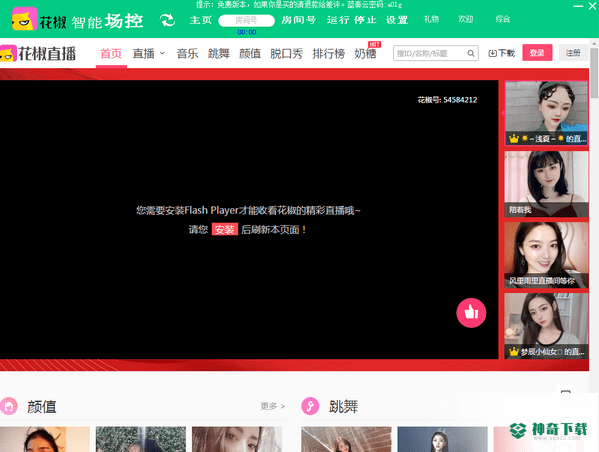Click 更多 > in the 颜值 section
The height and width of the screenshot is (452, 599).
pos(273,406)
